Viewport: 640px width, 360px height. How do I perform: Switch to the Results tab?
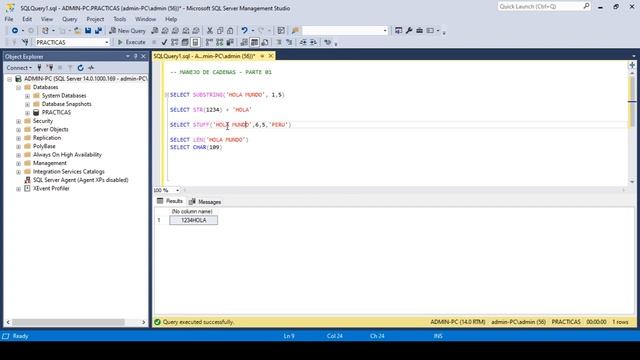pos(170,201)
